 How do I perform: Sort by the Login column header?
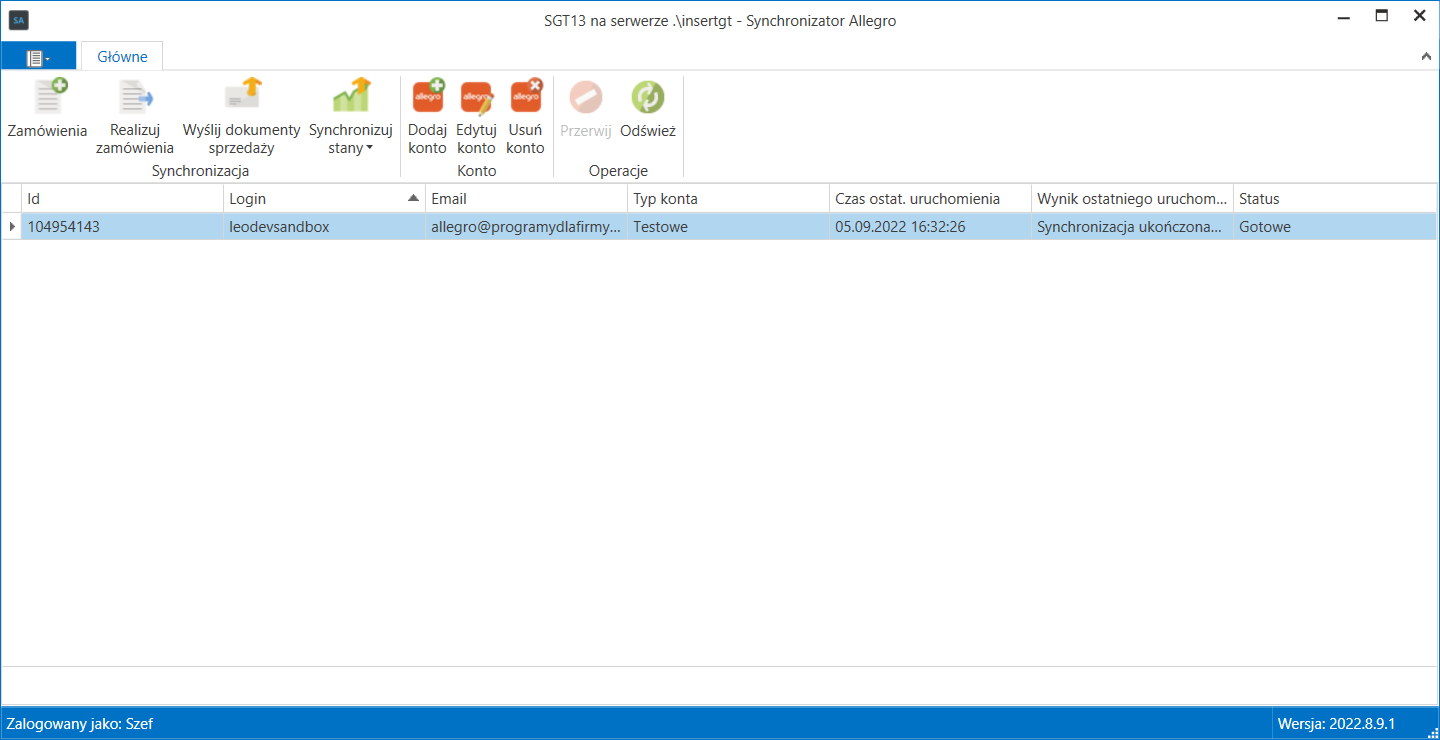[x=324, y=199]
